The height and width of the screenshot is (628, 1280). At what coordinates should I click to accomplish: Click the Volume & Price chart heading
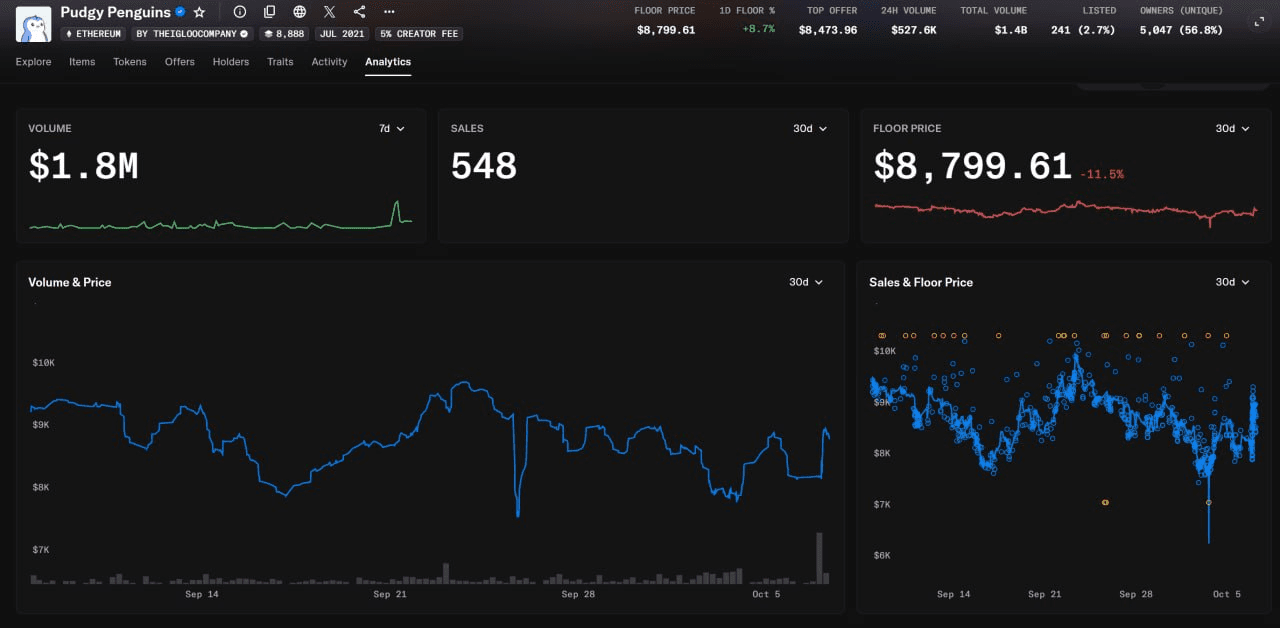(70, 283)
